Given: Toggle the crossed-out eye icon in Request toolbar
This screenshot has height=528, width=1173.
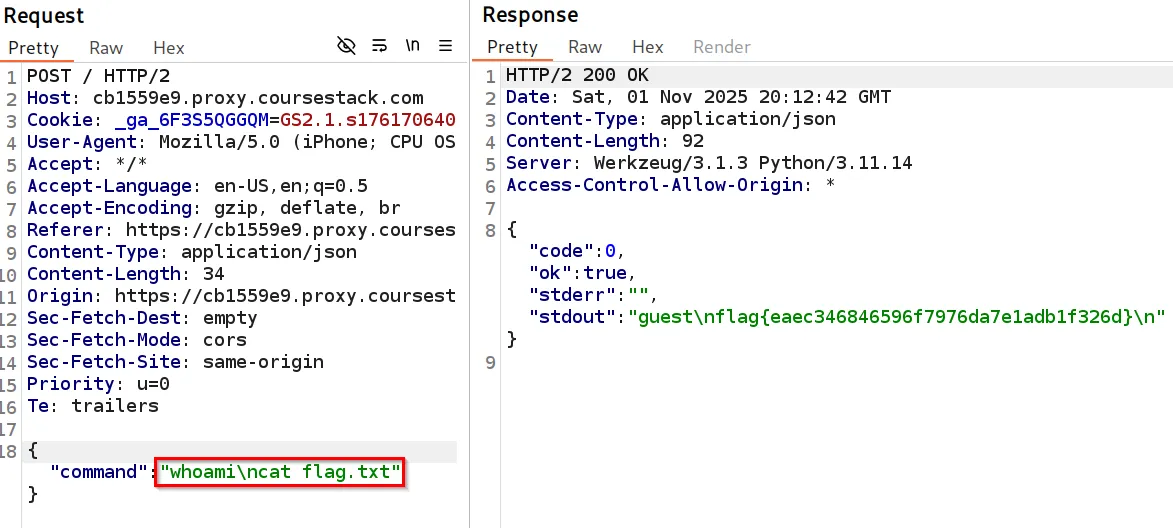Looking at the screenshot, I should (346, 46).
